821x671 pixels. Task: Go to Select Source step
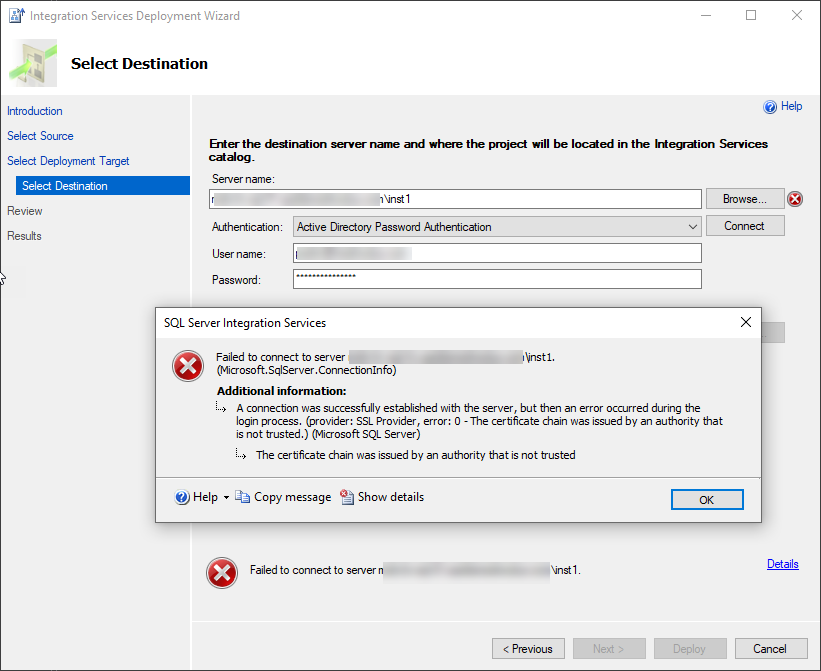[40, 136]
